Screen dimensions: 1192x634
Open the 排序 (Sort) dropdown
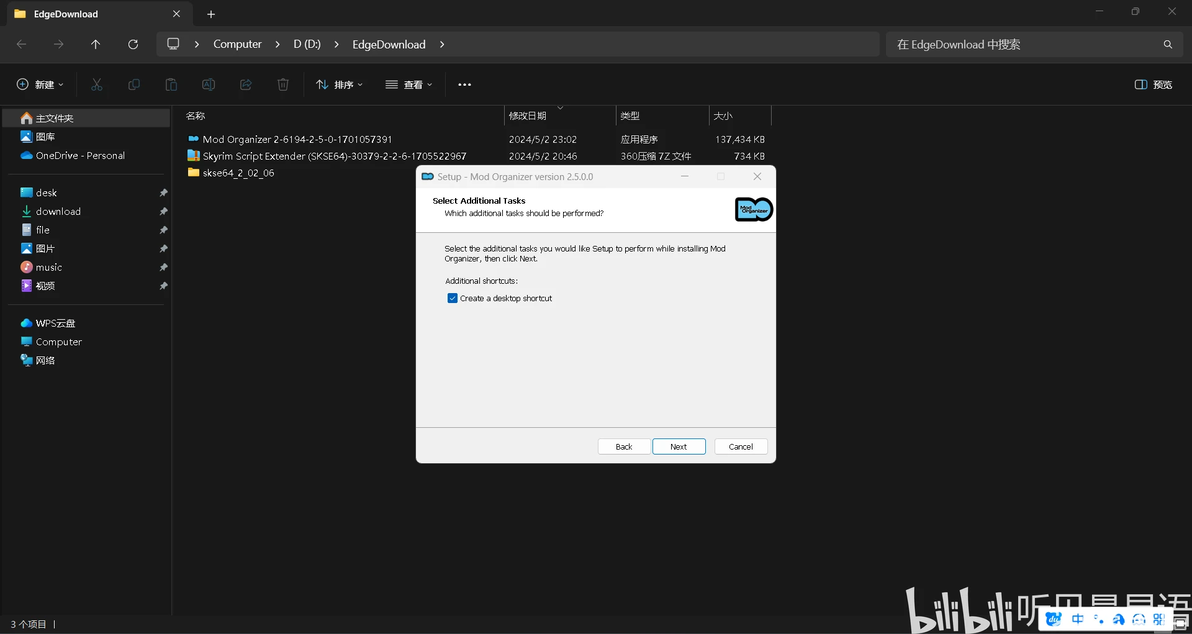coord(339,84)
